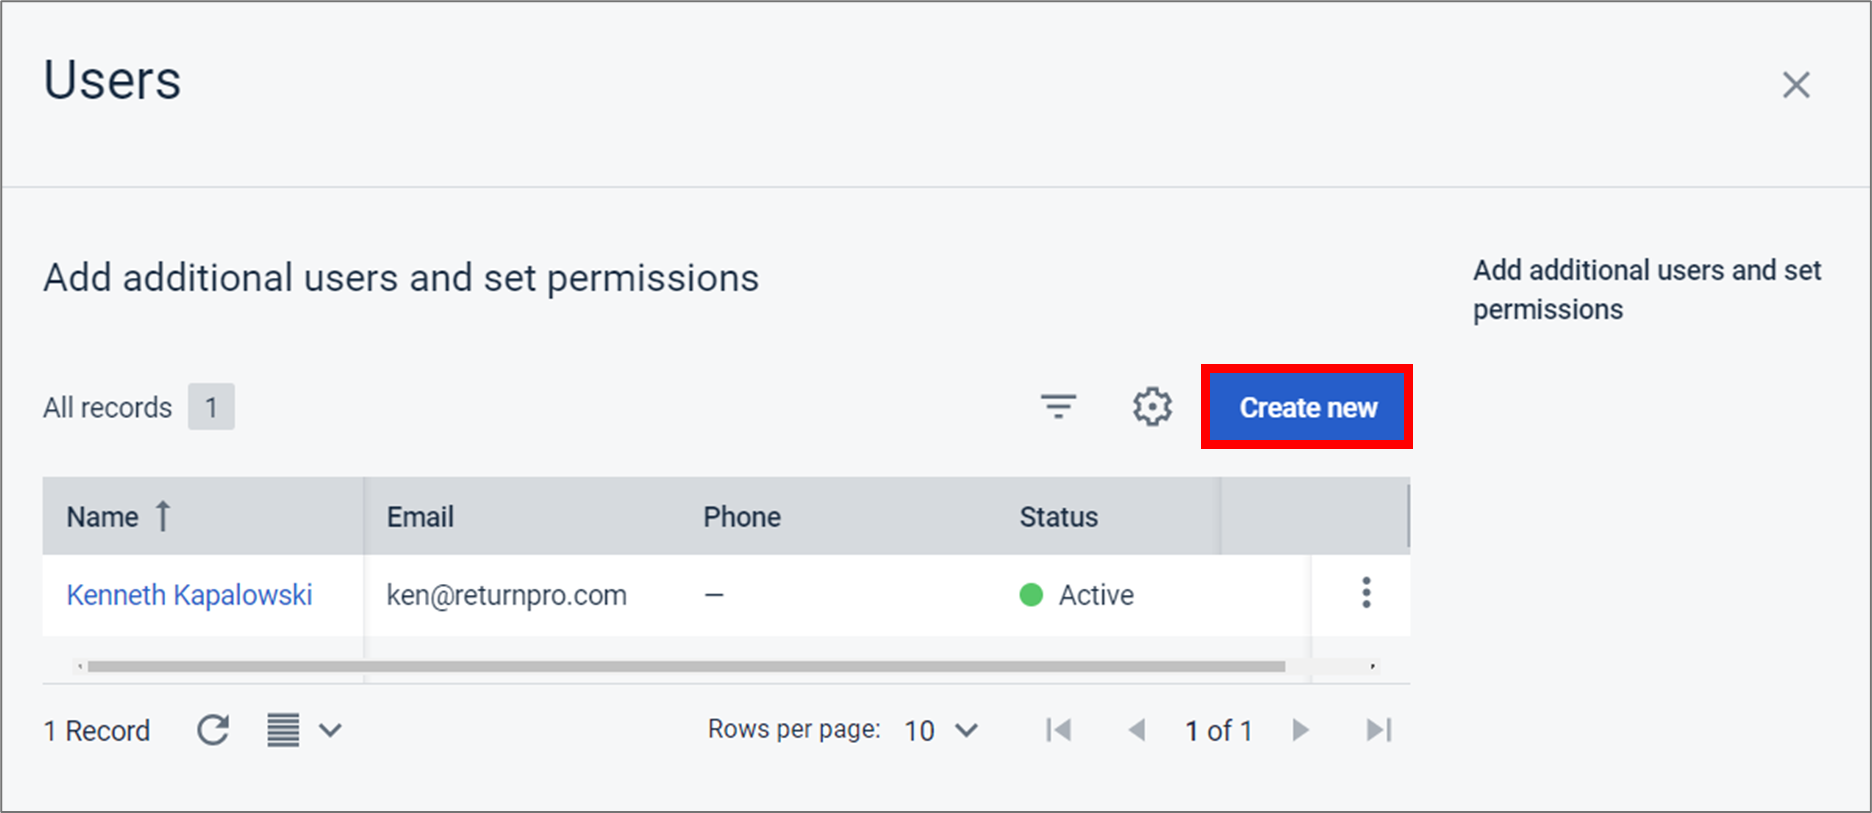Sort by Name column arrow
The height and width of the screenshot is (813, 1872).
point(163,516)
